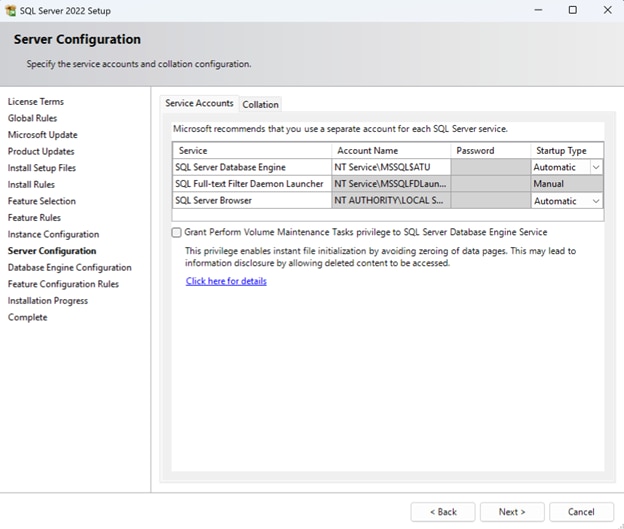This screenshot has width=624, height=529.
Task: Select the SQL Server Database Engine service cell
Action: click(252, 167)
